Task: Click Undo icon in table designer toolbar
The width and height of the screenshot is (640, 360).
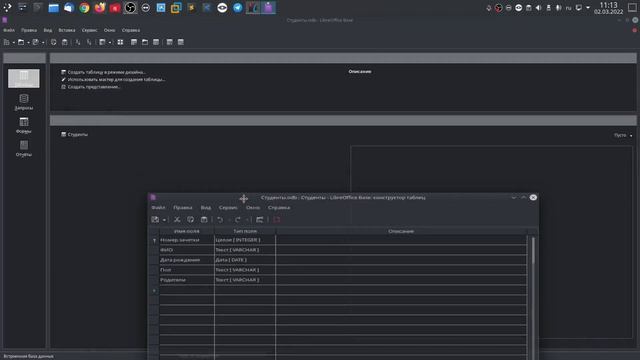Action: tap(220, 220)
